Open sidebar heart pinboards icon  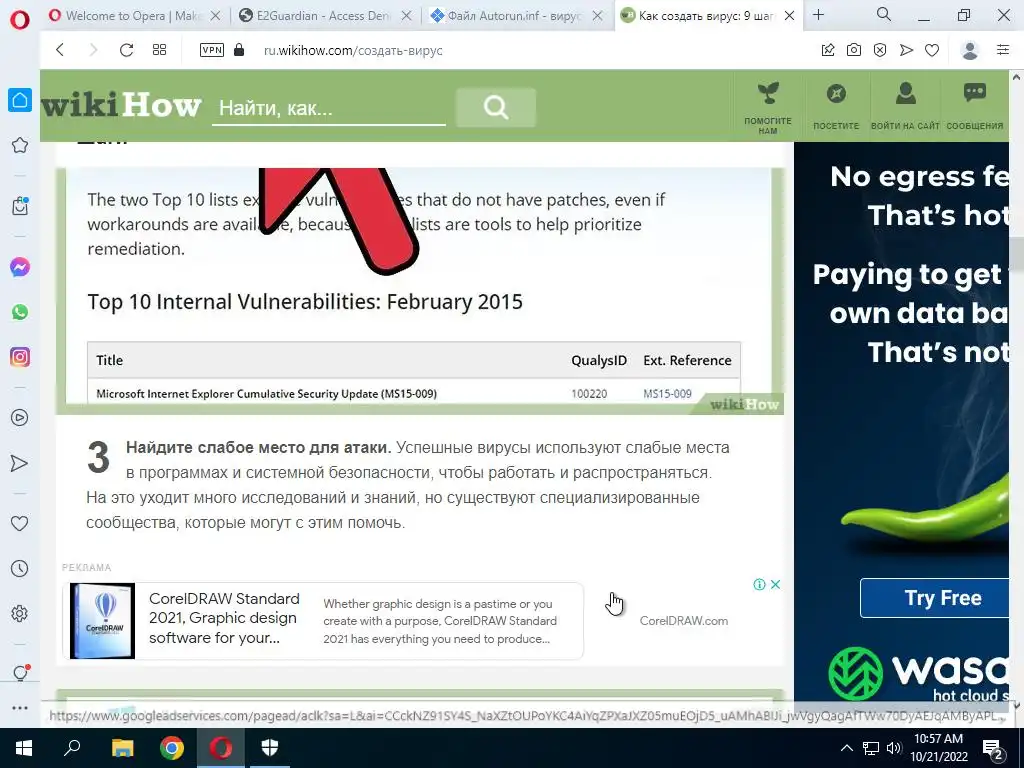click(20, 523)
